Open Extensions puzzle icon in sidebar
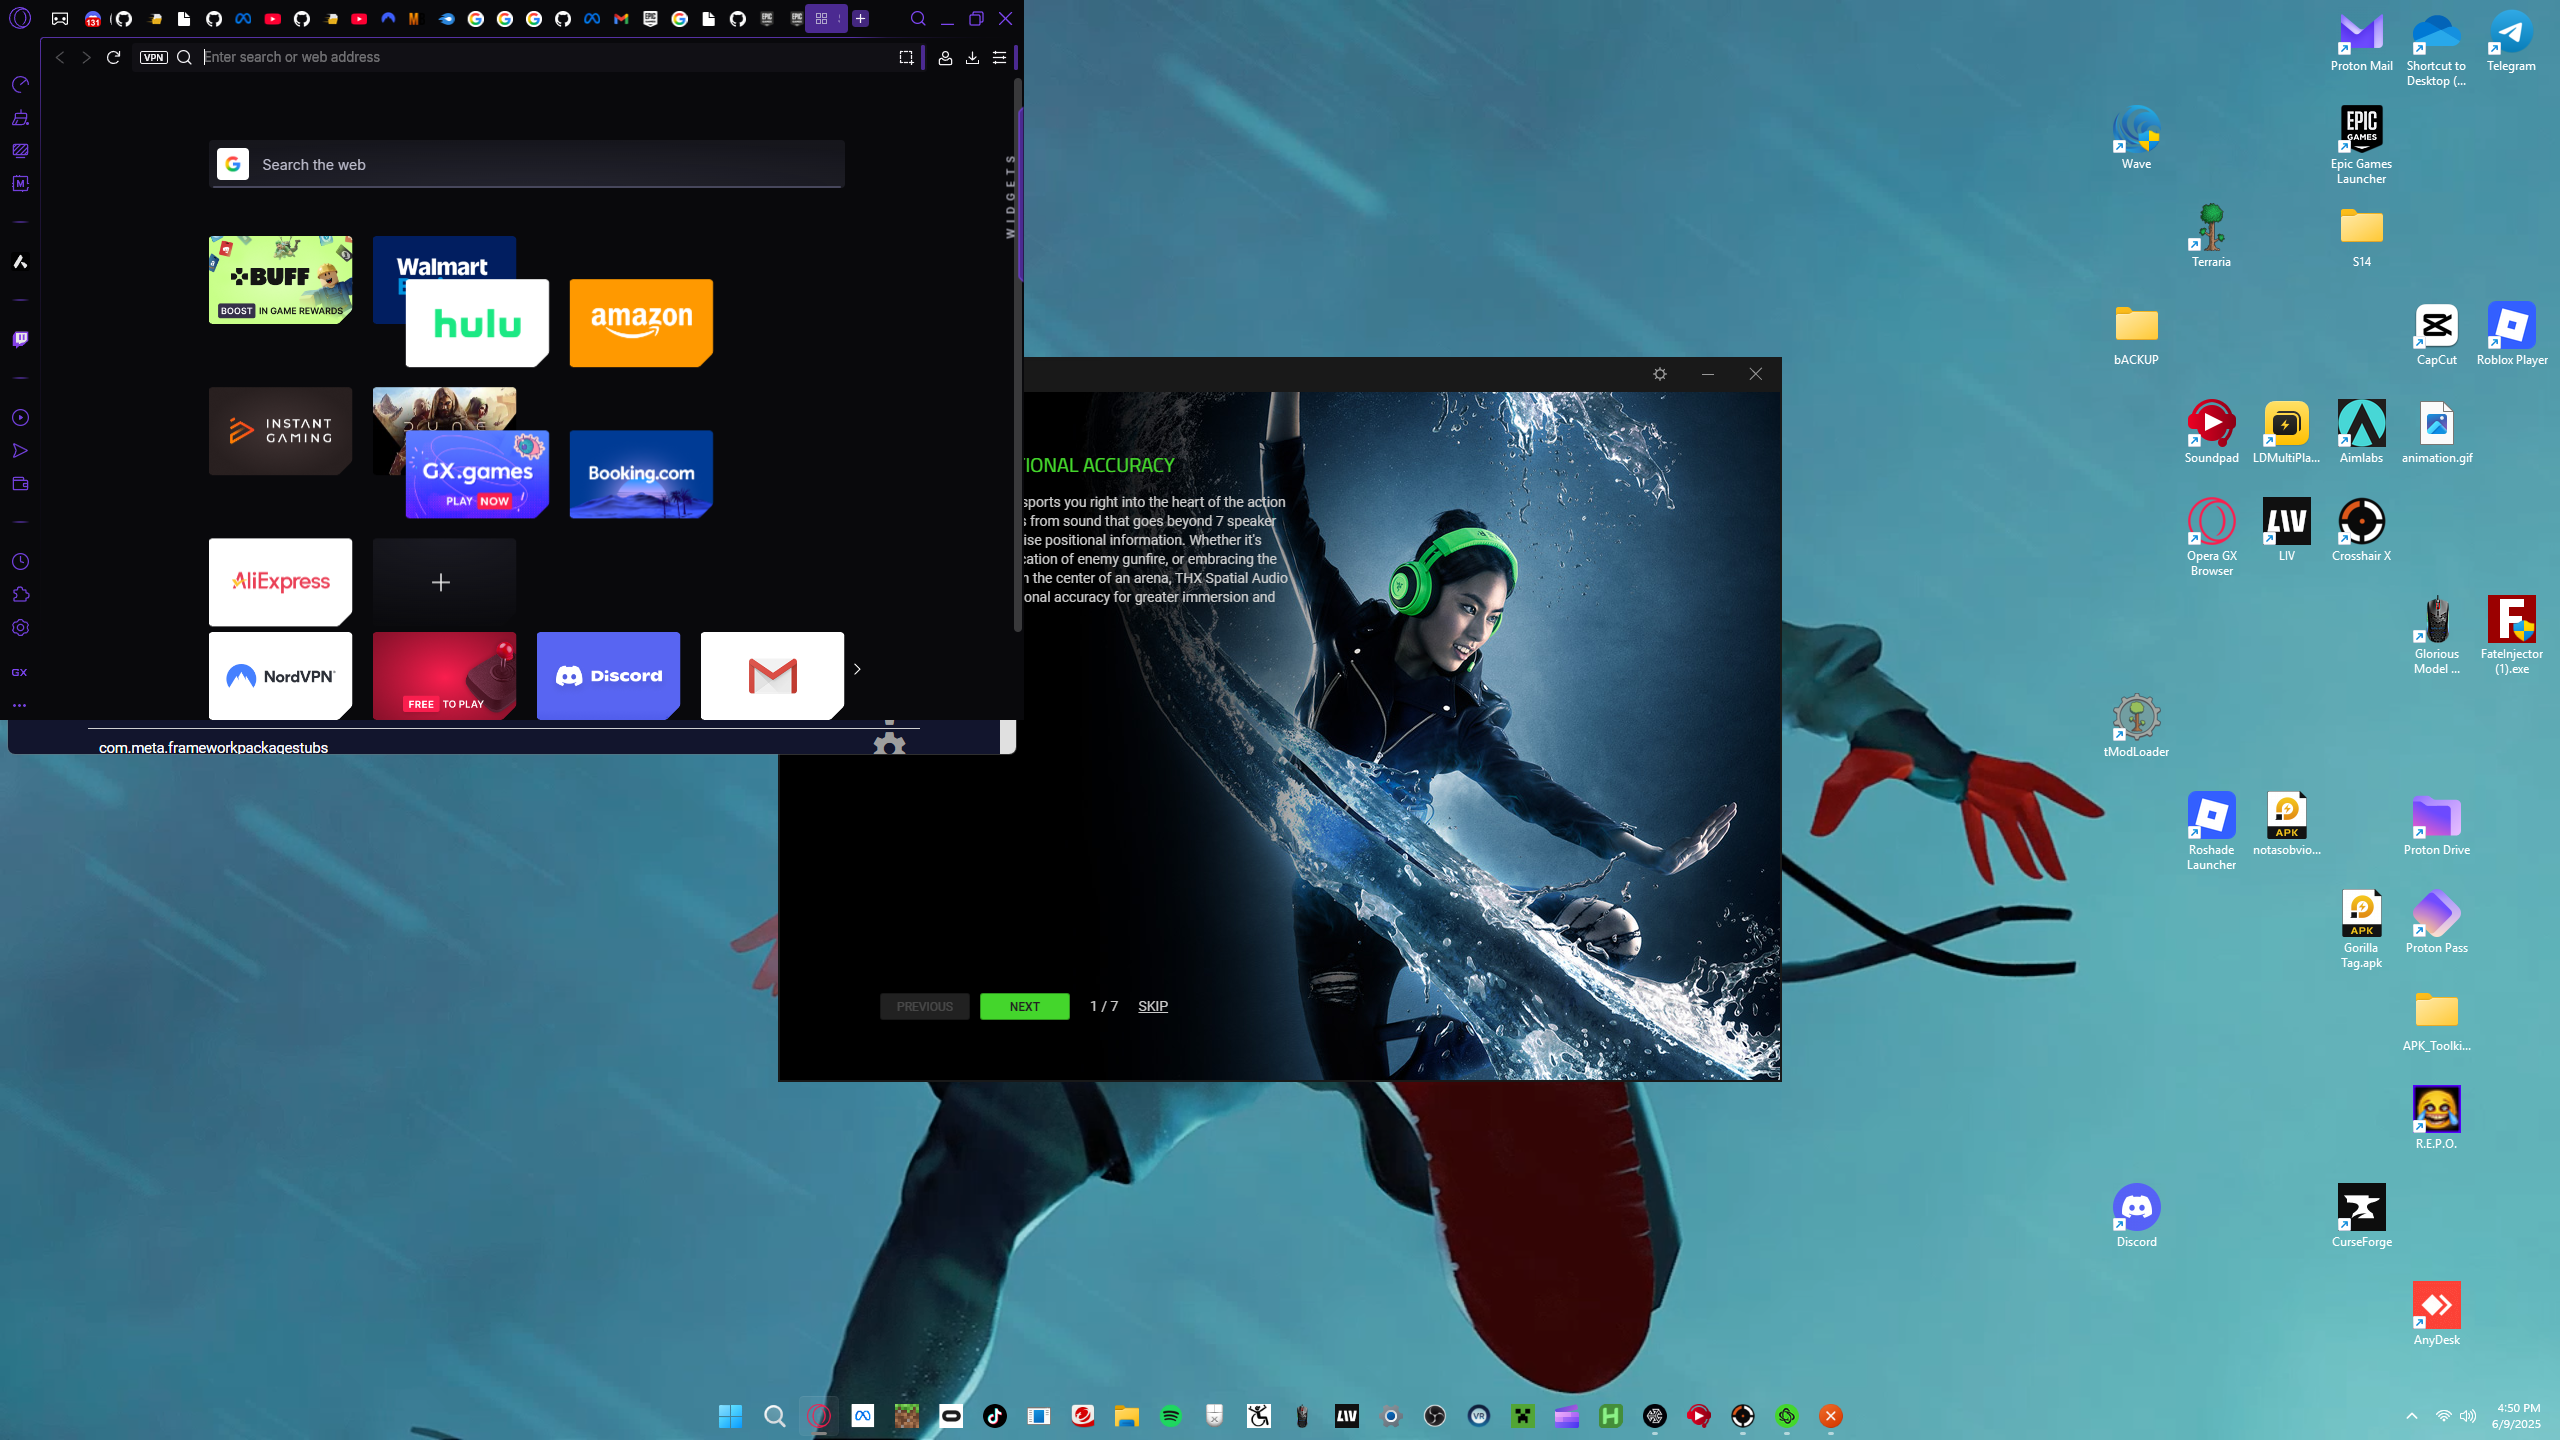This screenshot has width=2560, height=1440. [20, 595]
